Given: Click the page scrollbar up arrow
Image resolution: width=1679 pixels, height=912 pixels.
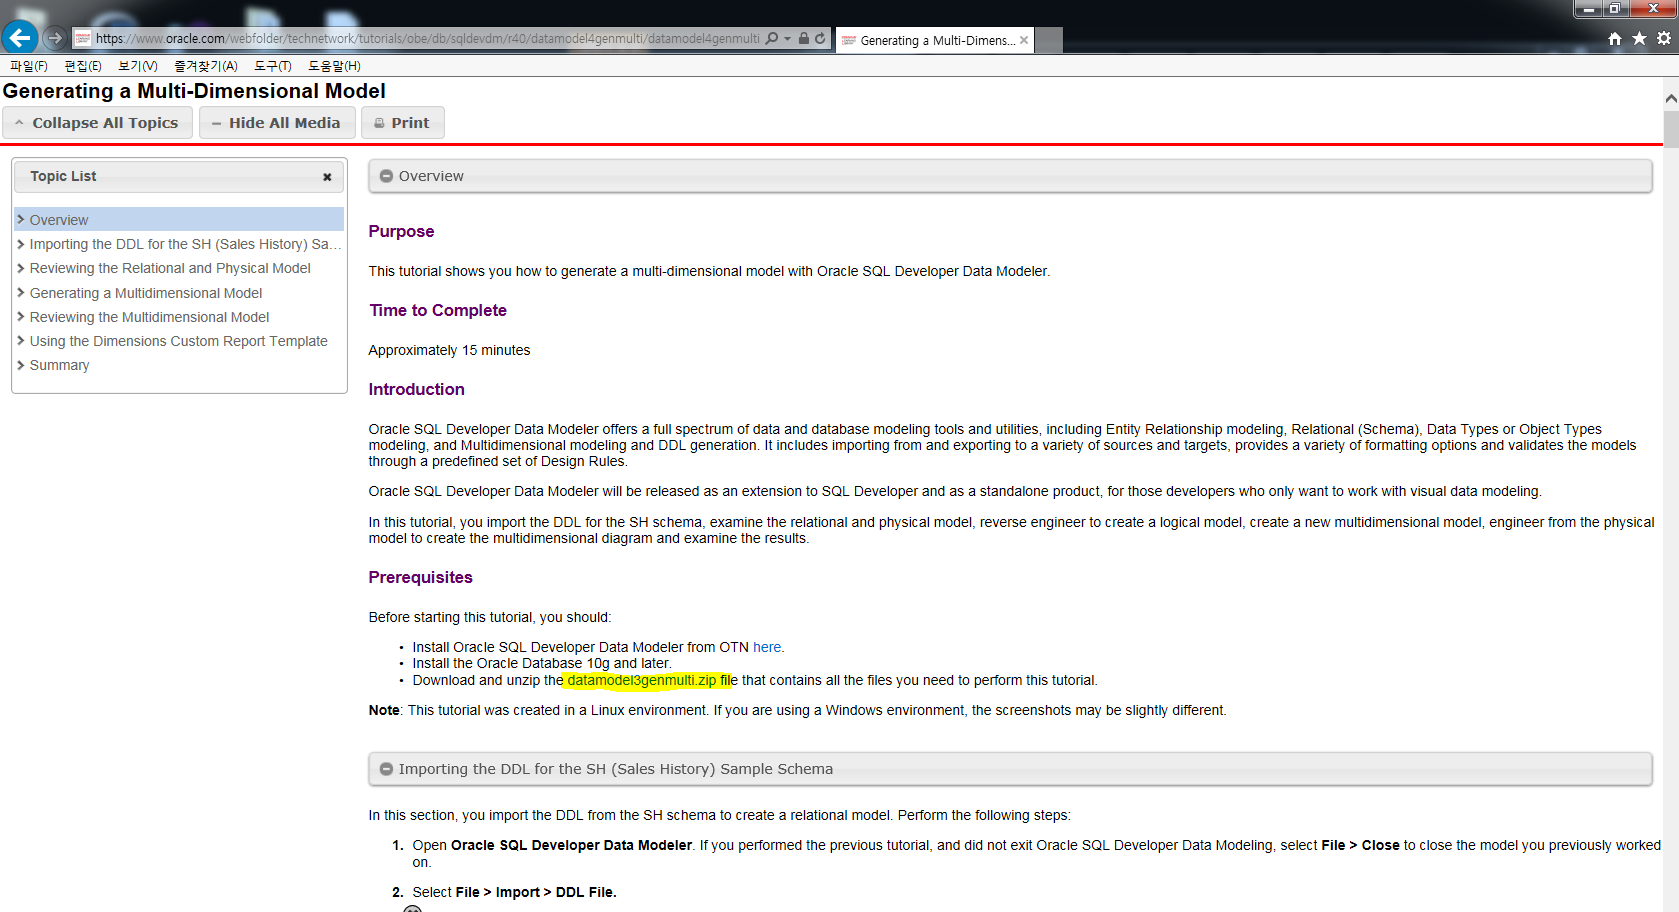Looking at the screenshot, I should [x=1671, y=99].
